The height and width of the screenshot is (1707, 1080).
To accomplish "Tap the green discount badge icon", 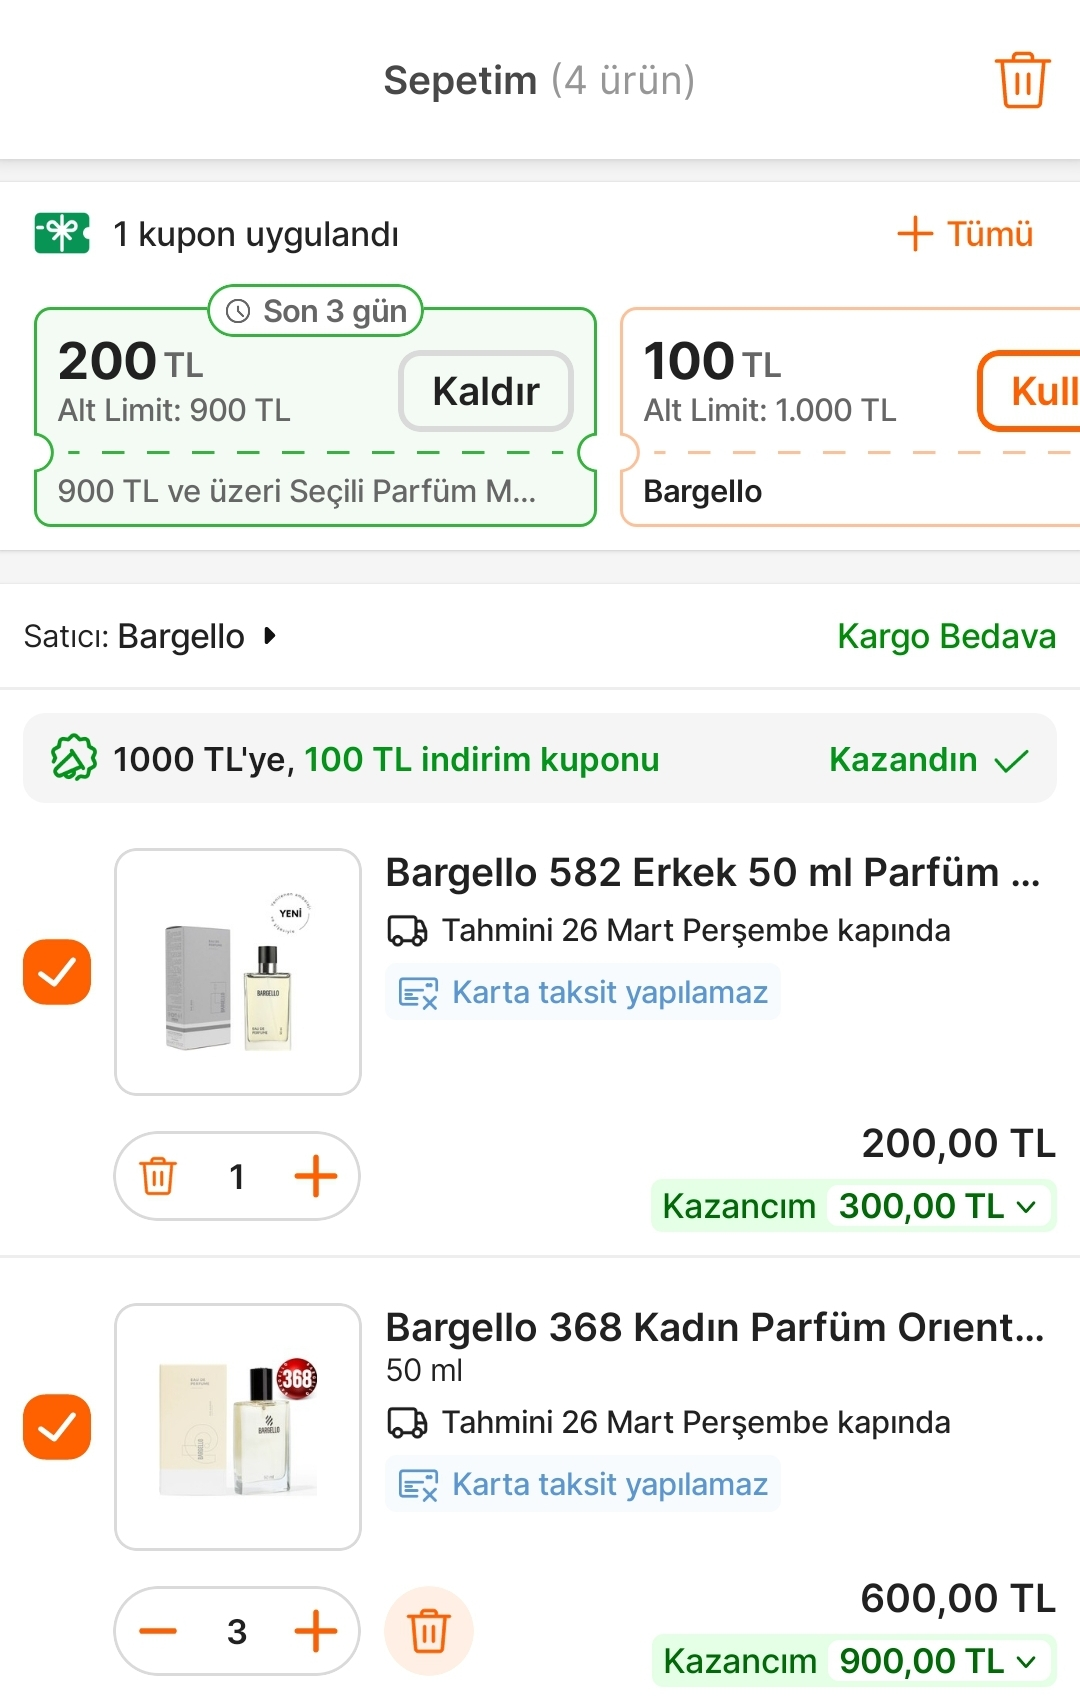I will click(x=74, y=758).
